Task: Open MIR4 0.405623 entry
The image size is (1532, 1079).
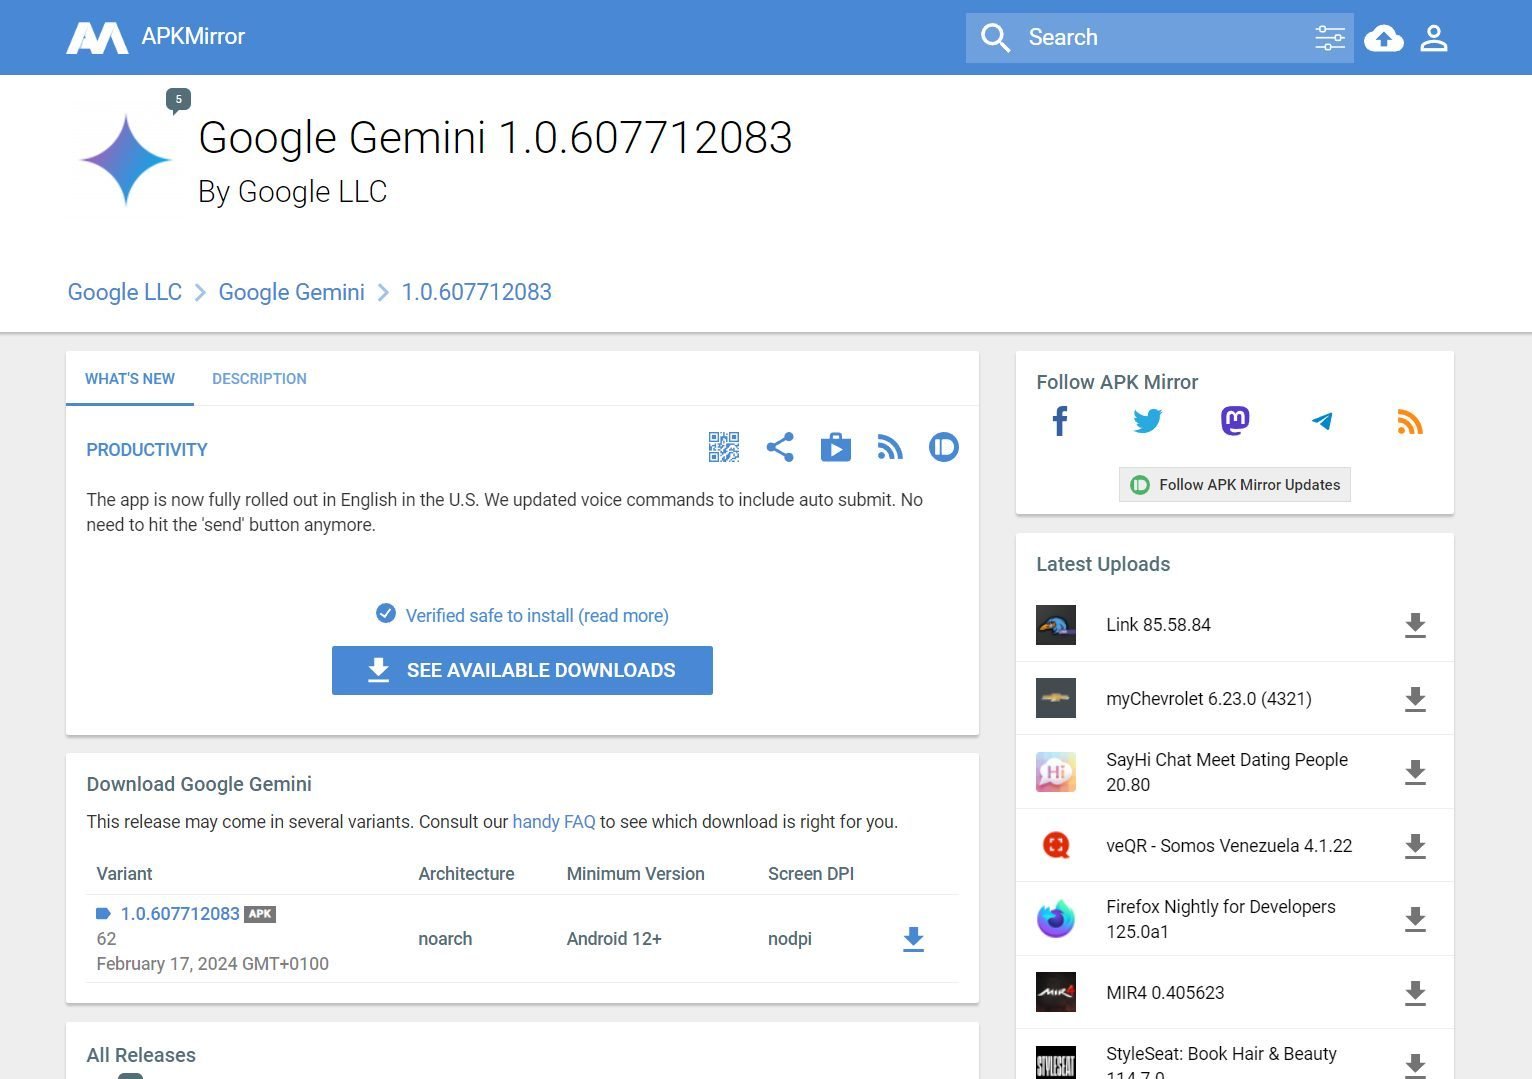Action: (x=1165, y=993)
